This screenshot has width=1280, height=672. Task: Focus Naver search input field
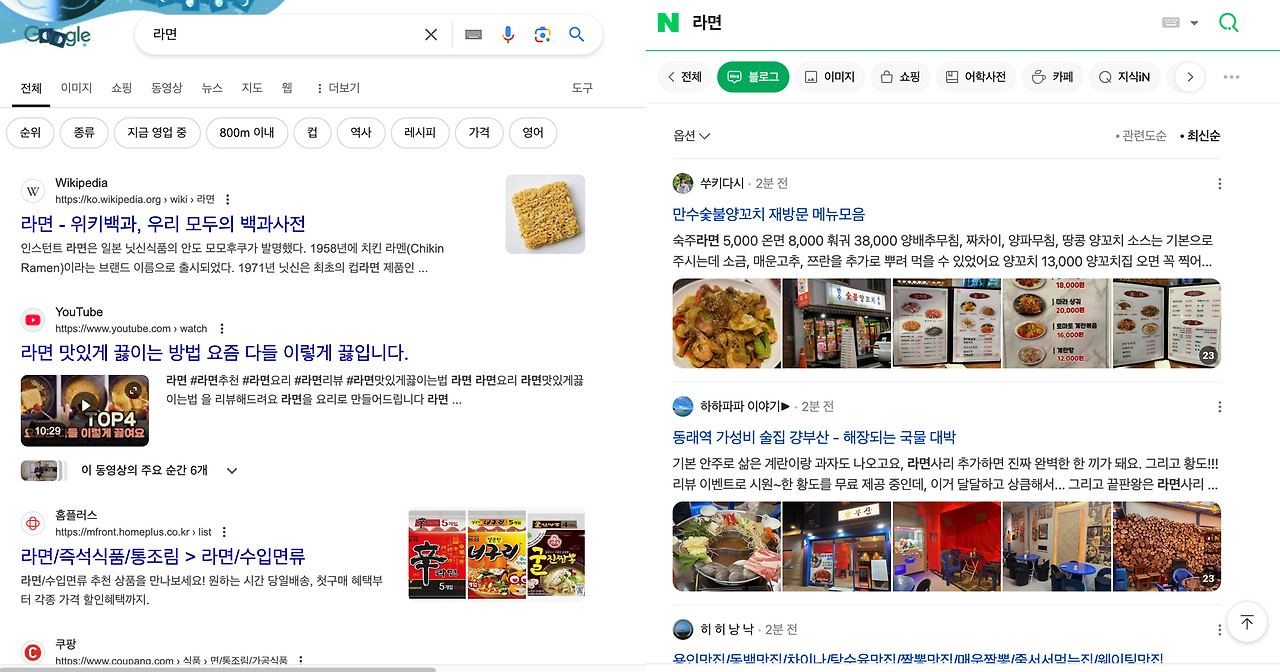(920, 23)
